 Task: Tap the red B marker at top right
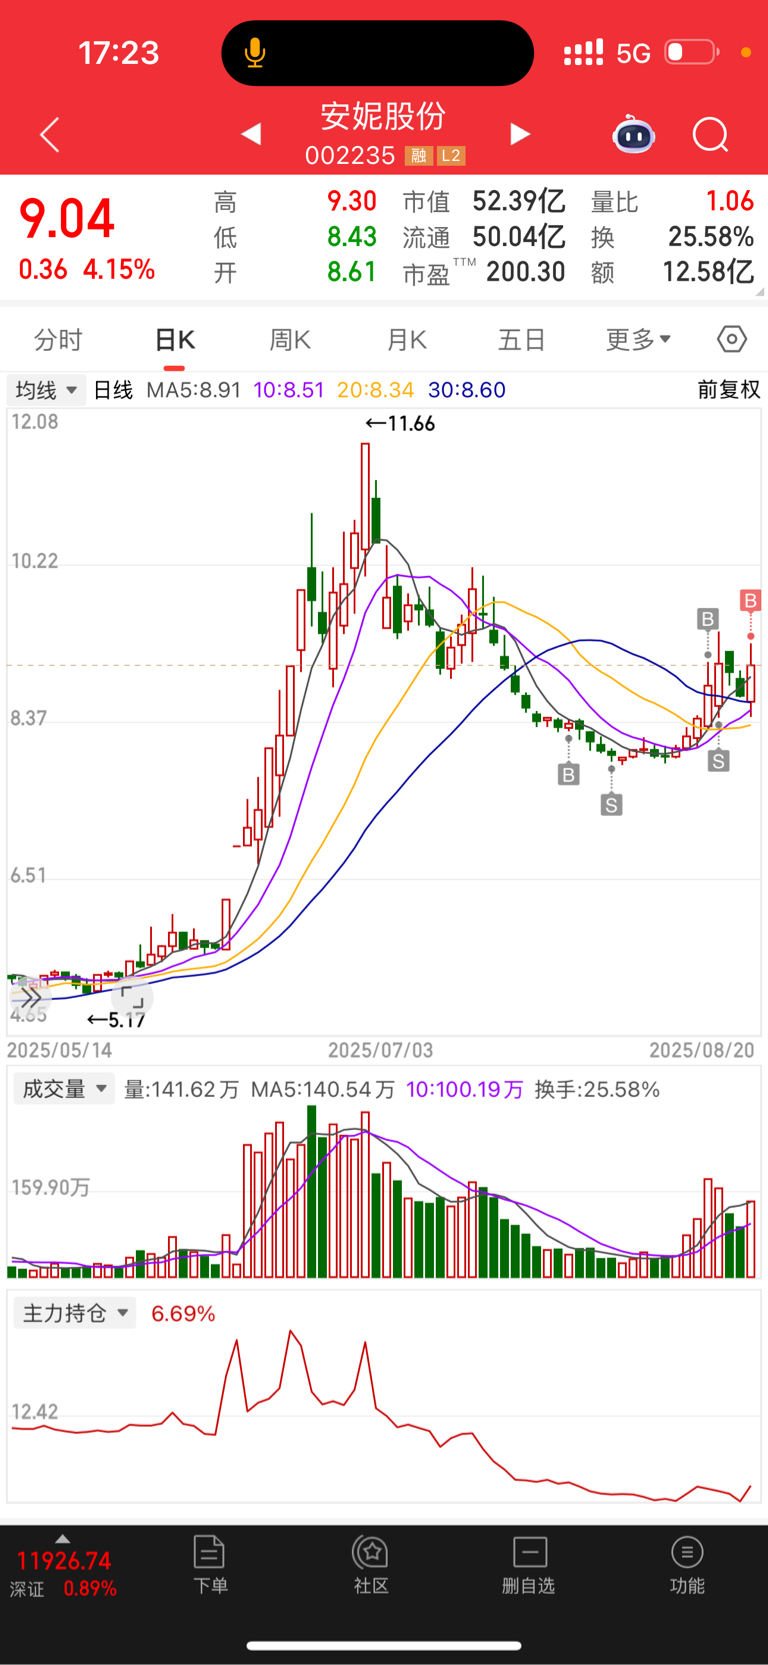[750, 600]
